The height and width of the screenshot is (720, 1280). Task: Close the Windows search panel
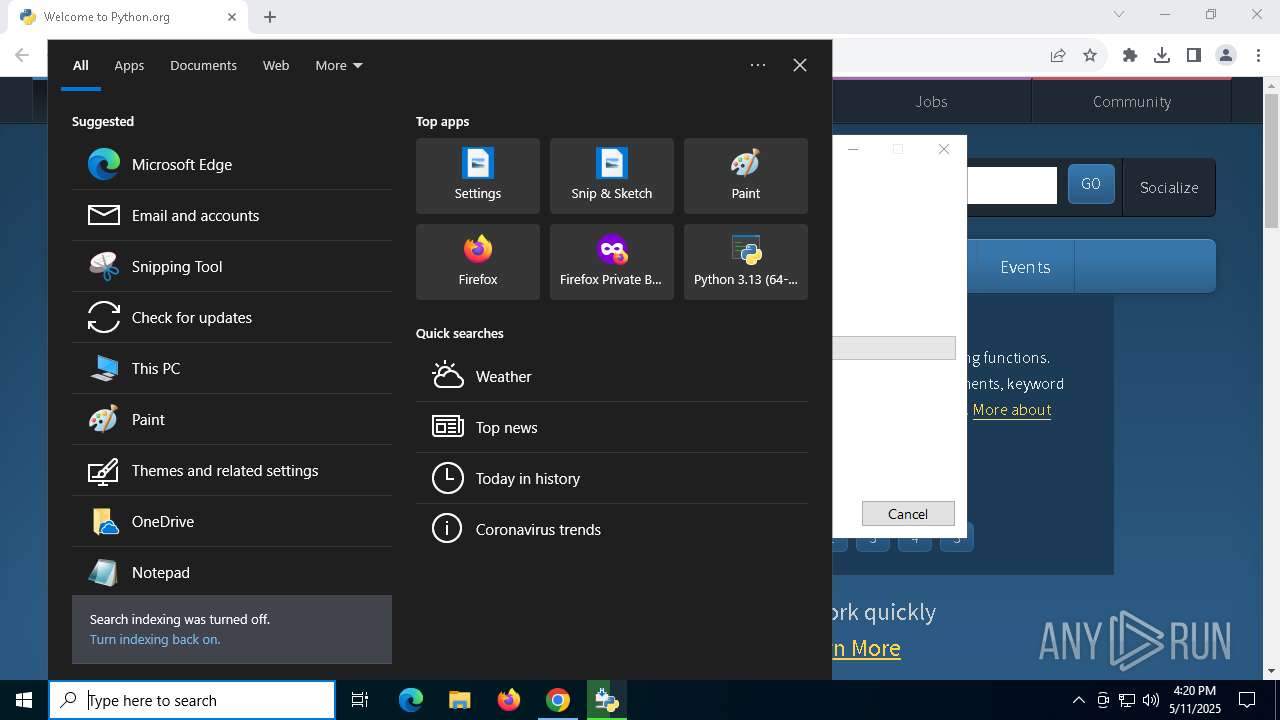pos(800,65)
